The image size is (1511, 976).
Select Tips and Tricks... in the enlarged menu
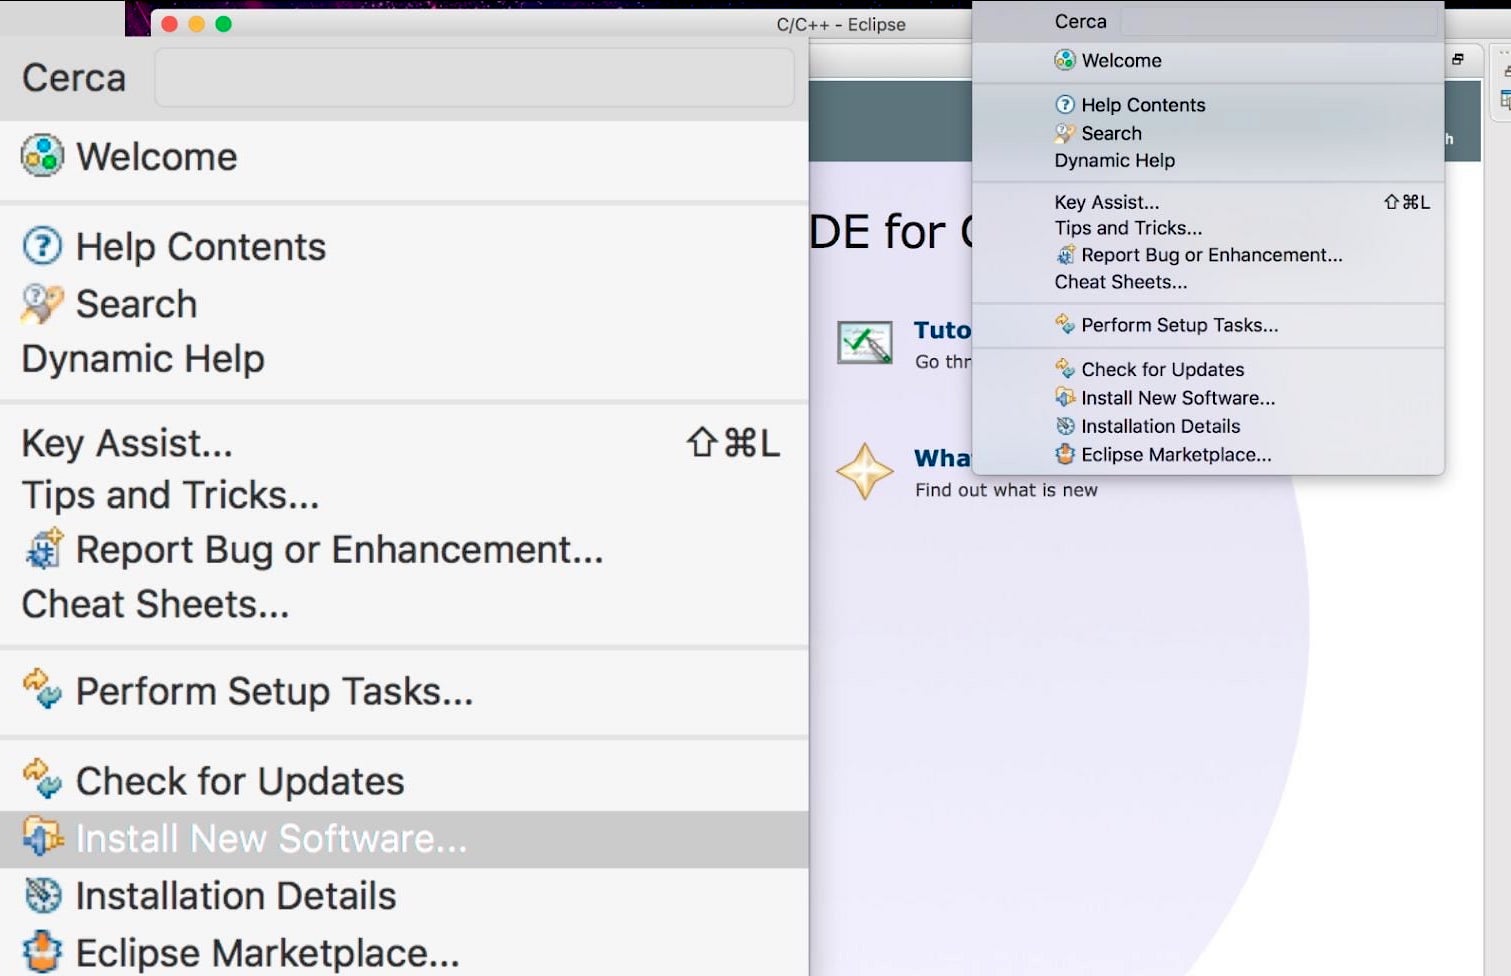170,495
